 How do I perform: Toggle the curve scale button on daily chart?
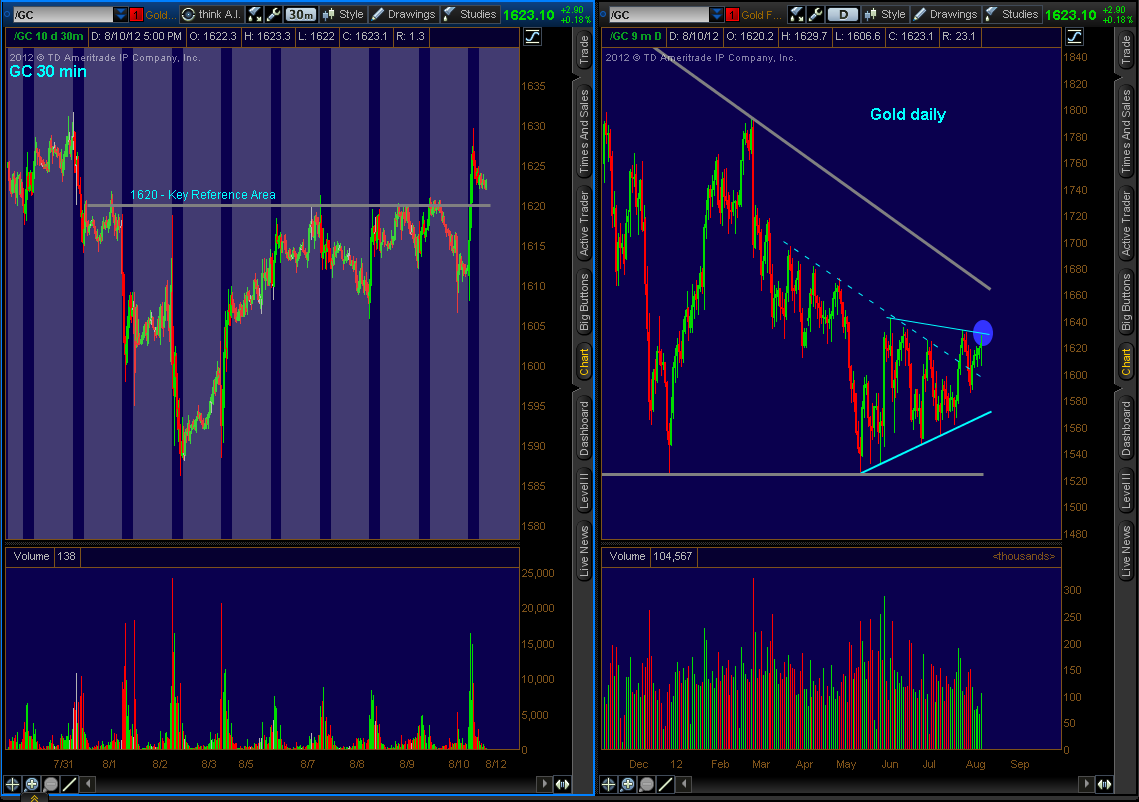click(1072, 37)
